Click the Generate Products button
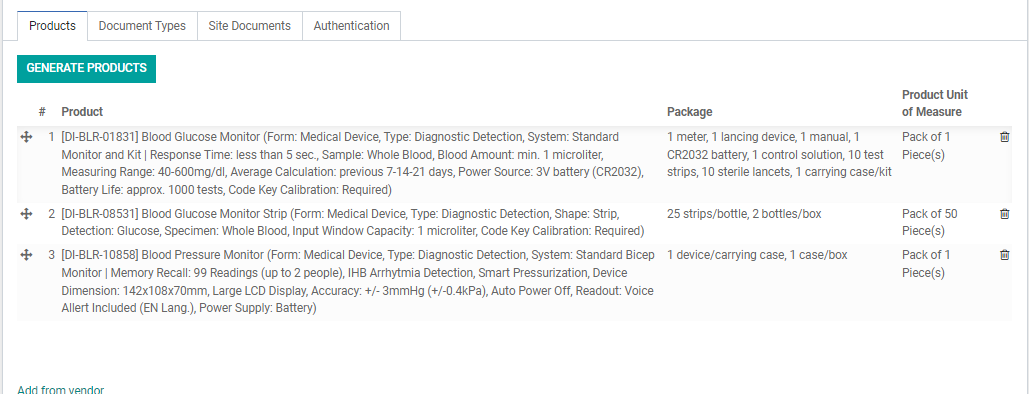Screen dimensions: 1029x394 click(x=87, y=68)
